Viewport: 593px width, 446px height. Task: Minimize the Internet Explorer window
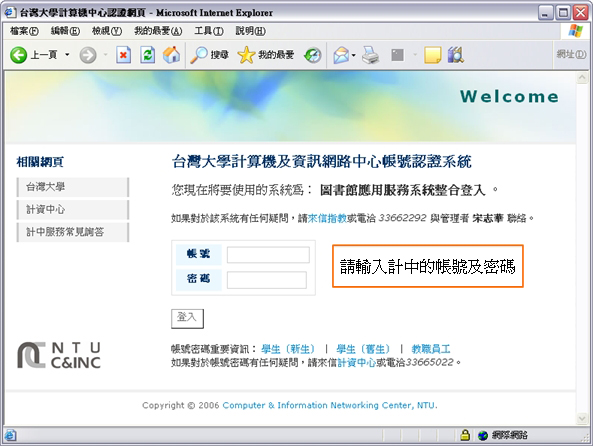(x=545, y=13)
